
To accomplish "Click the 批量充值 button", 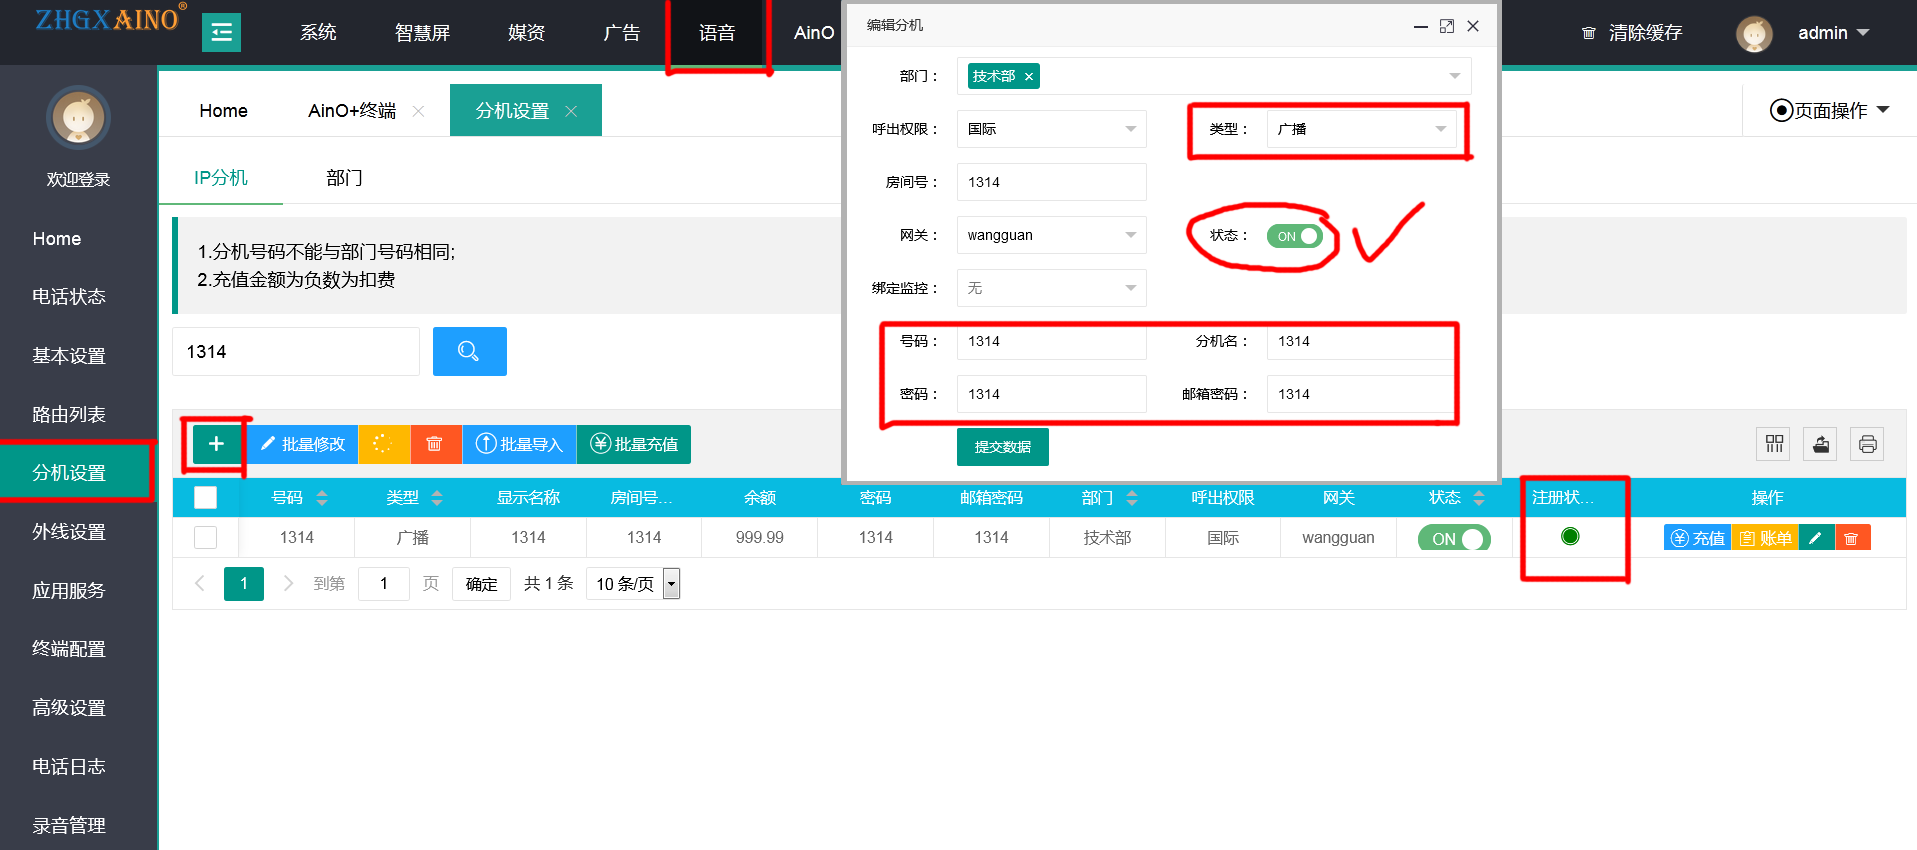I will [634, 444].
